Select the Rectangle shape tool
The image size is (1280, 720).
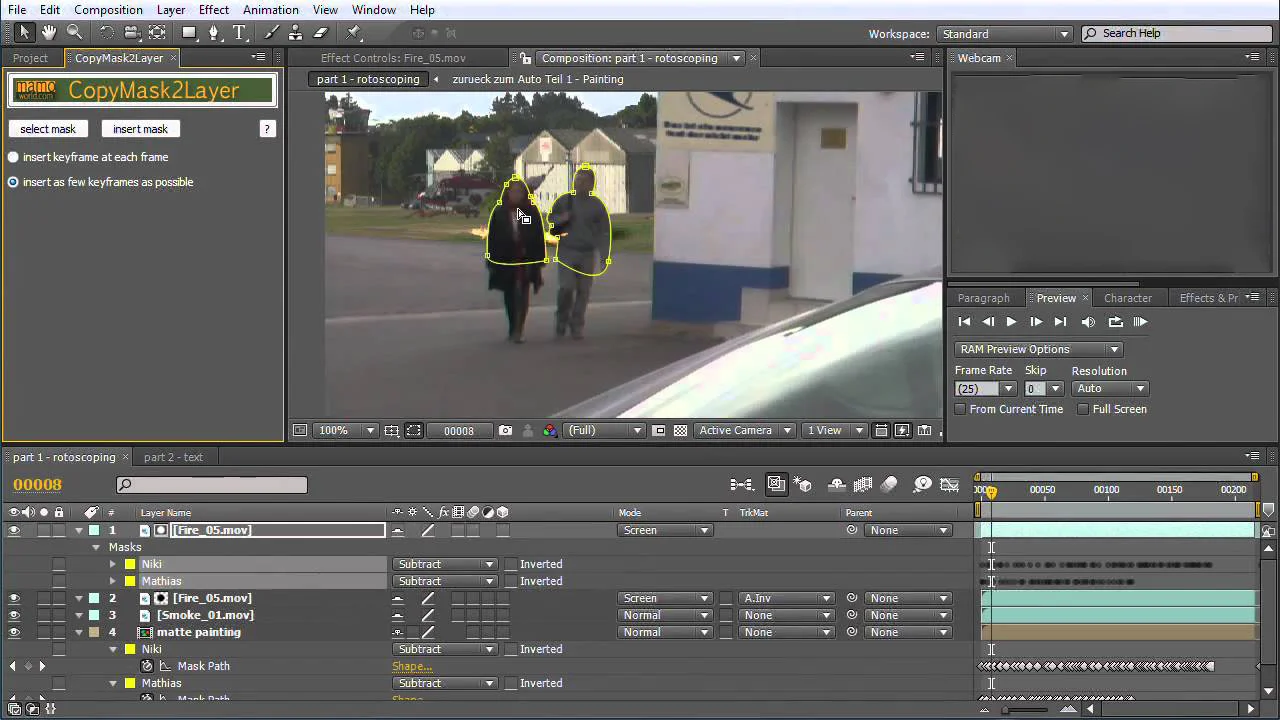(x=188, y=33)
